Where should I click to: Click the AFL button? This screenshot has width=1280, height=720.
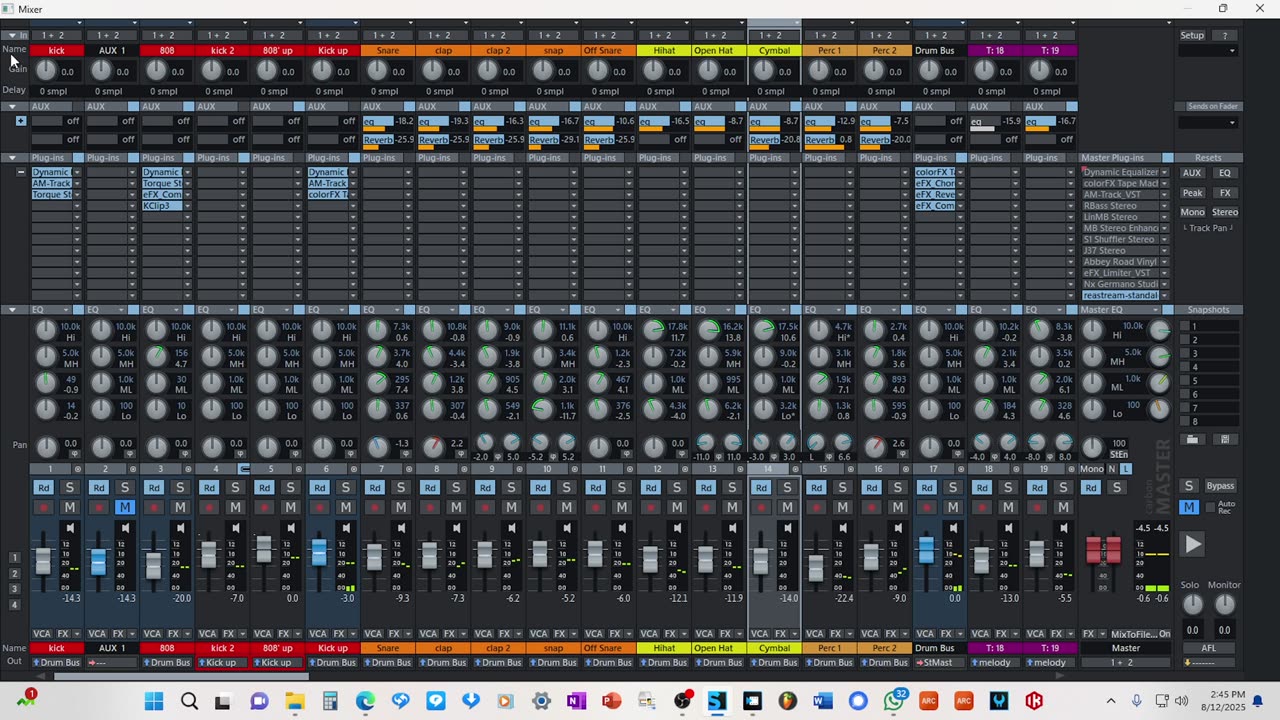[1209, 648]
